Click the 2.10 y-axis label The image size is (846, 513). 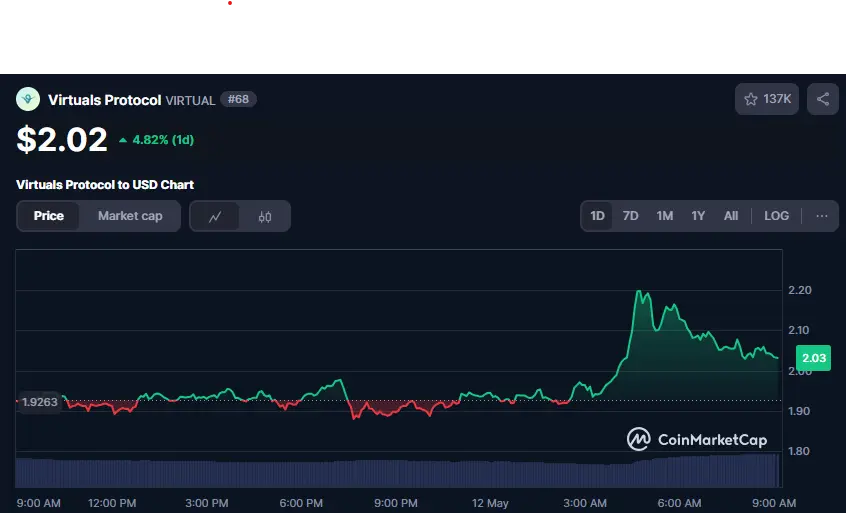tap(799, 330)
